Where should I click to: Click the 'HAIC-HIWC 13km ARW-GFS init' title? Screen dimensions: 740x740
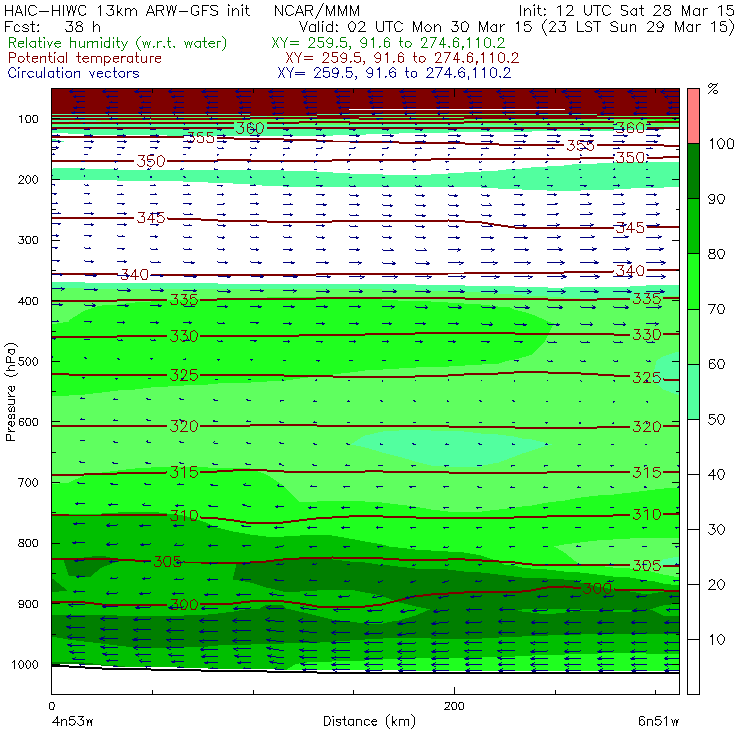[126, 10]
